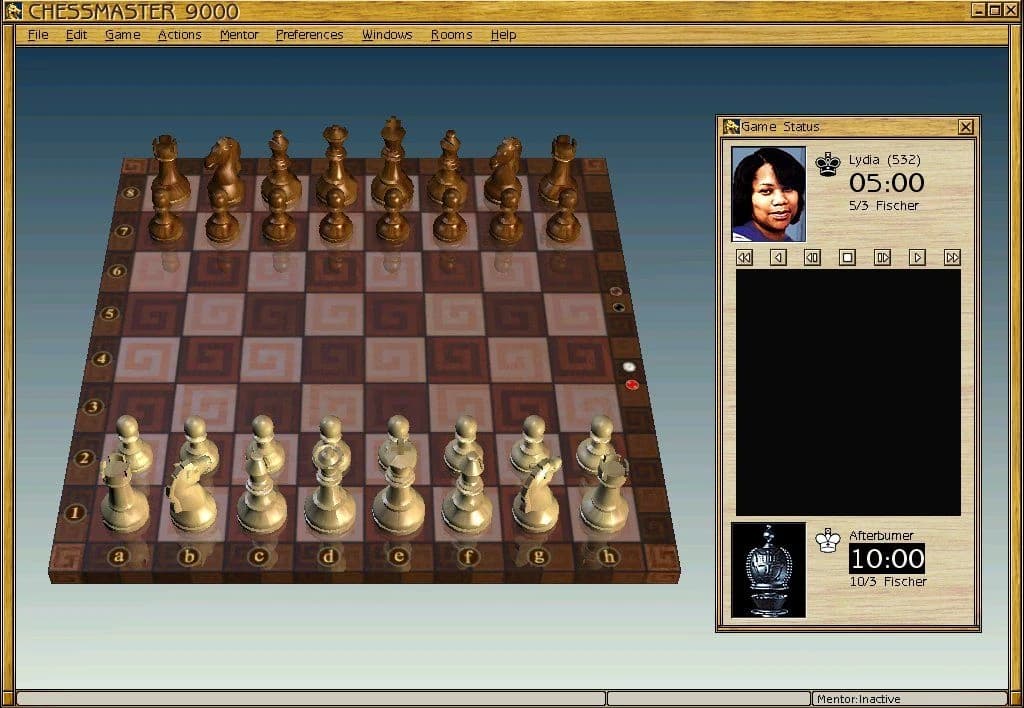Image resolution: width=1024 pixels, height=708 pixels.
Task: Click Mentor:Inactive in the status bar
Action: [861, 699]
